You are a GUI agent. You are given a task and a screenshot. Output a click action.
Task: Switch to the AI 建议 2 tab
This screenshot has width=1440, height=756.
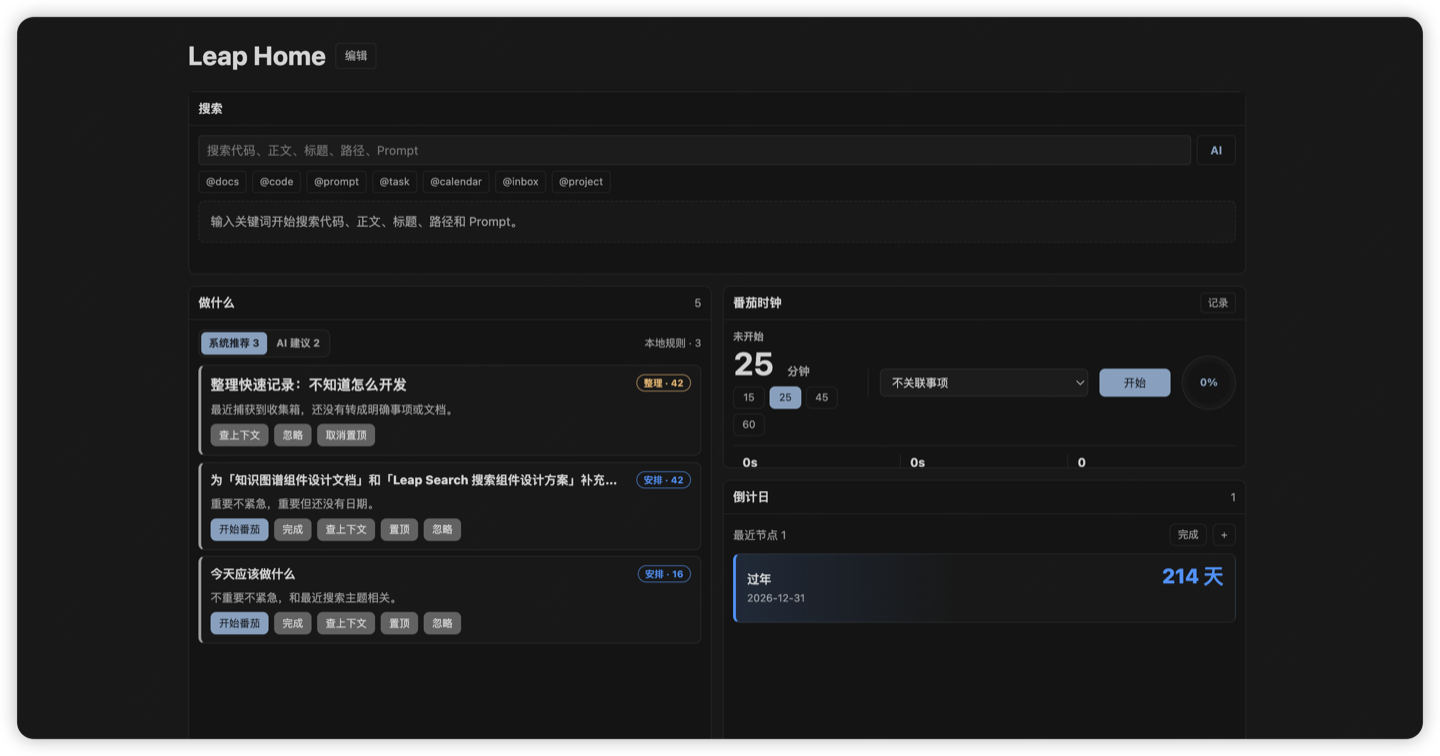point(298,343)
